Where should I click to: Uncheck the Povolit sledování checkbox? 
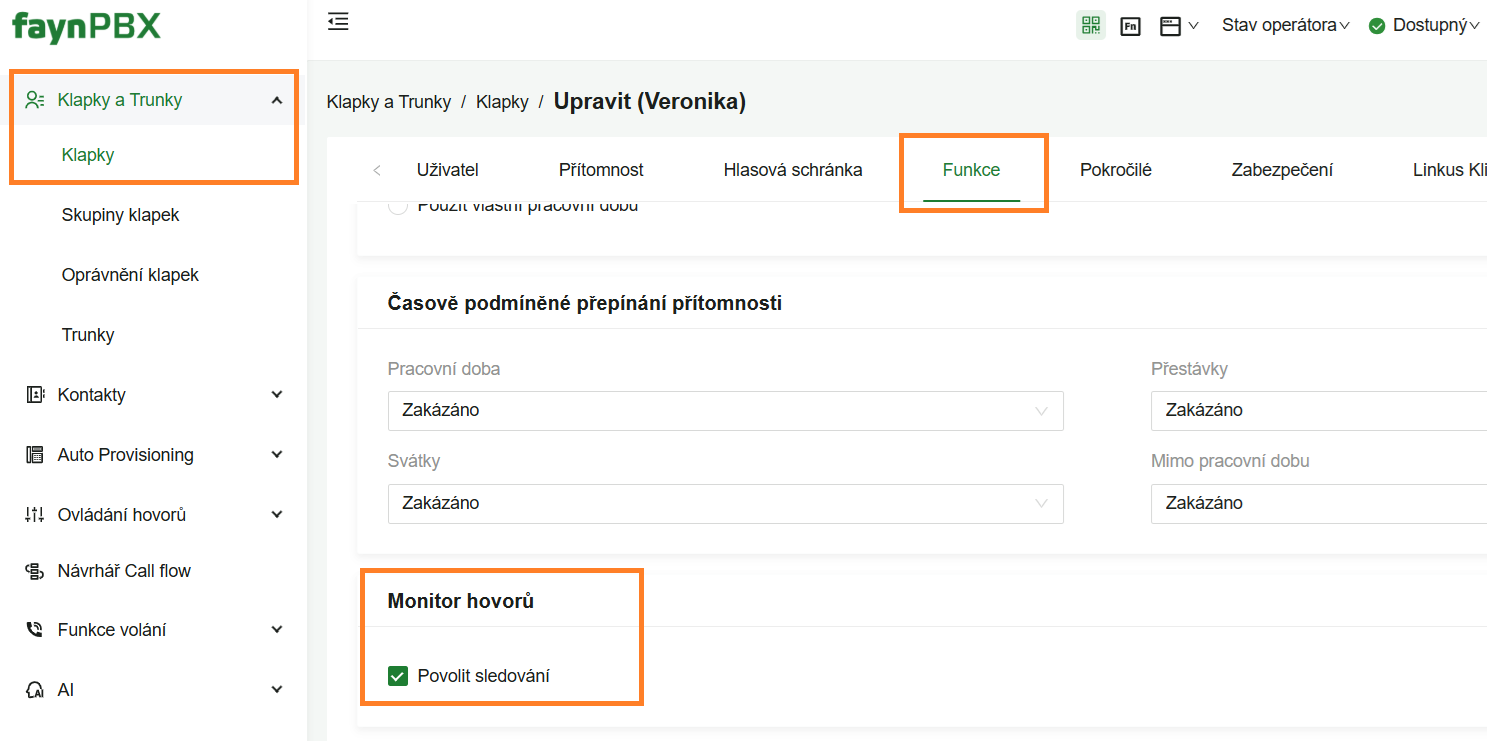(x=398, y=676)
